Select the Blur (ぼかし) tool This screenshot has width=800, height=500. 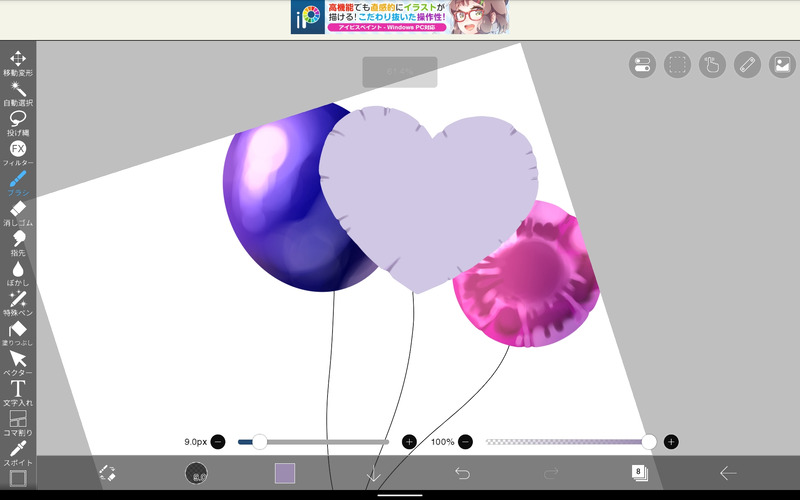pyautogui.click(x=18, y=273)
